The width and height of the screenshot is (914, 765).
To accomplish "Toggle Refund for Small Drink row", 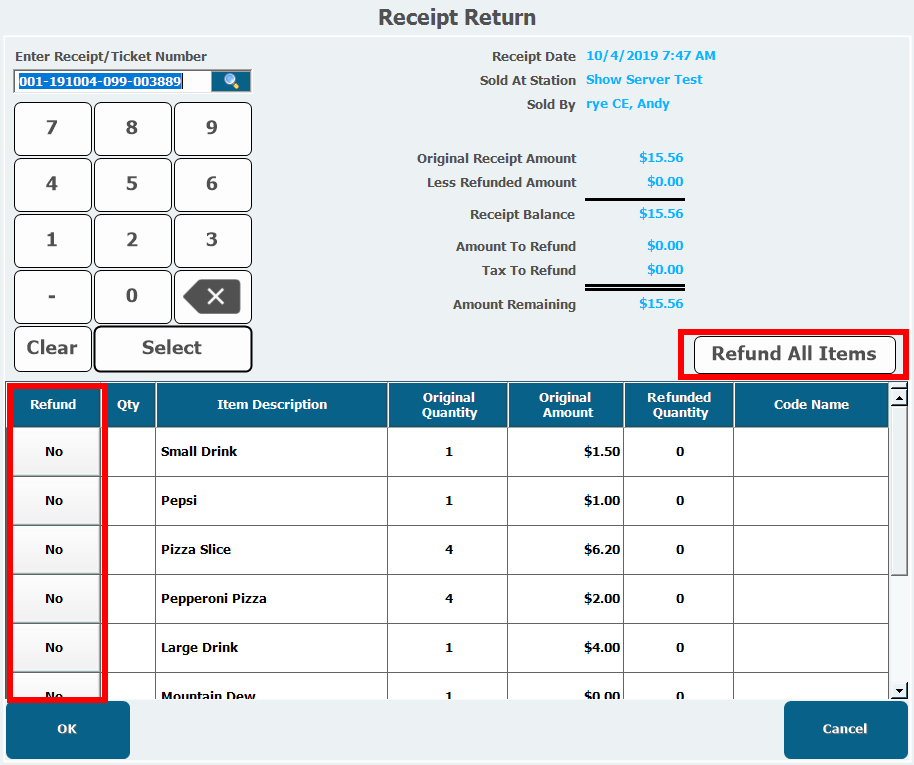I will (x=54, y=452).
